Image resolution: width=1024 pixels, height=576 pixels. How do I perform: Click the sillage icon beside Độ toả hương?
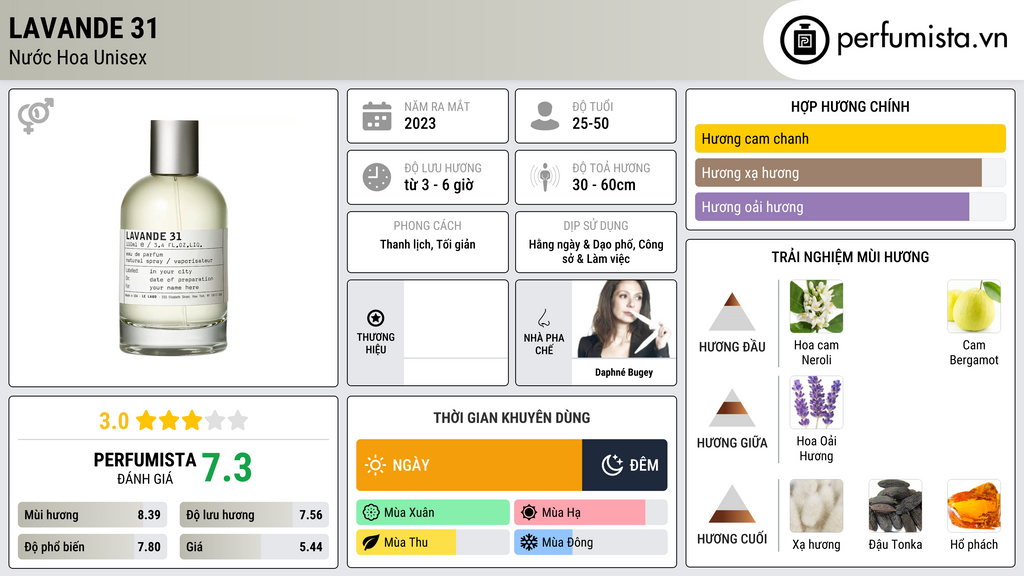545,177
